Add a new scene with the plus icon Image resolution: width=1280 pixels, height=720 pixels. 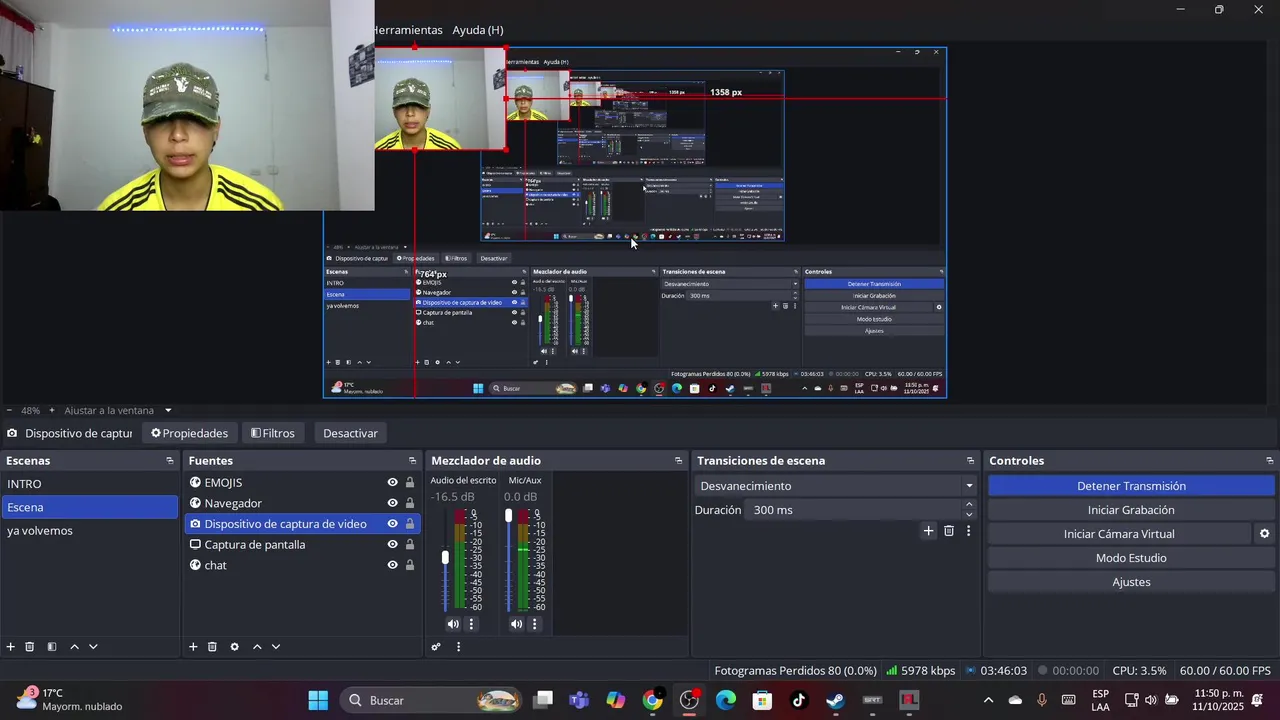pyautogui.click(x=11, y=647)
